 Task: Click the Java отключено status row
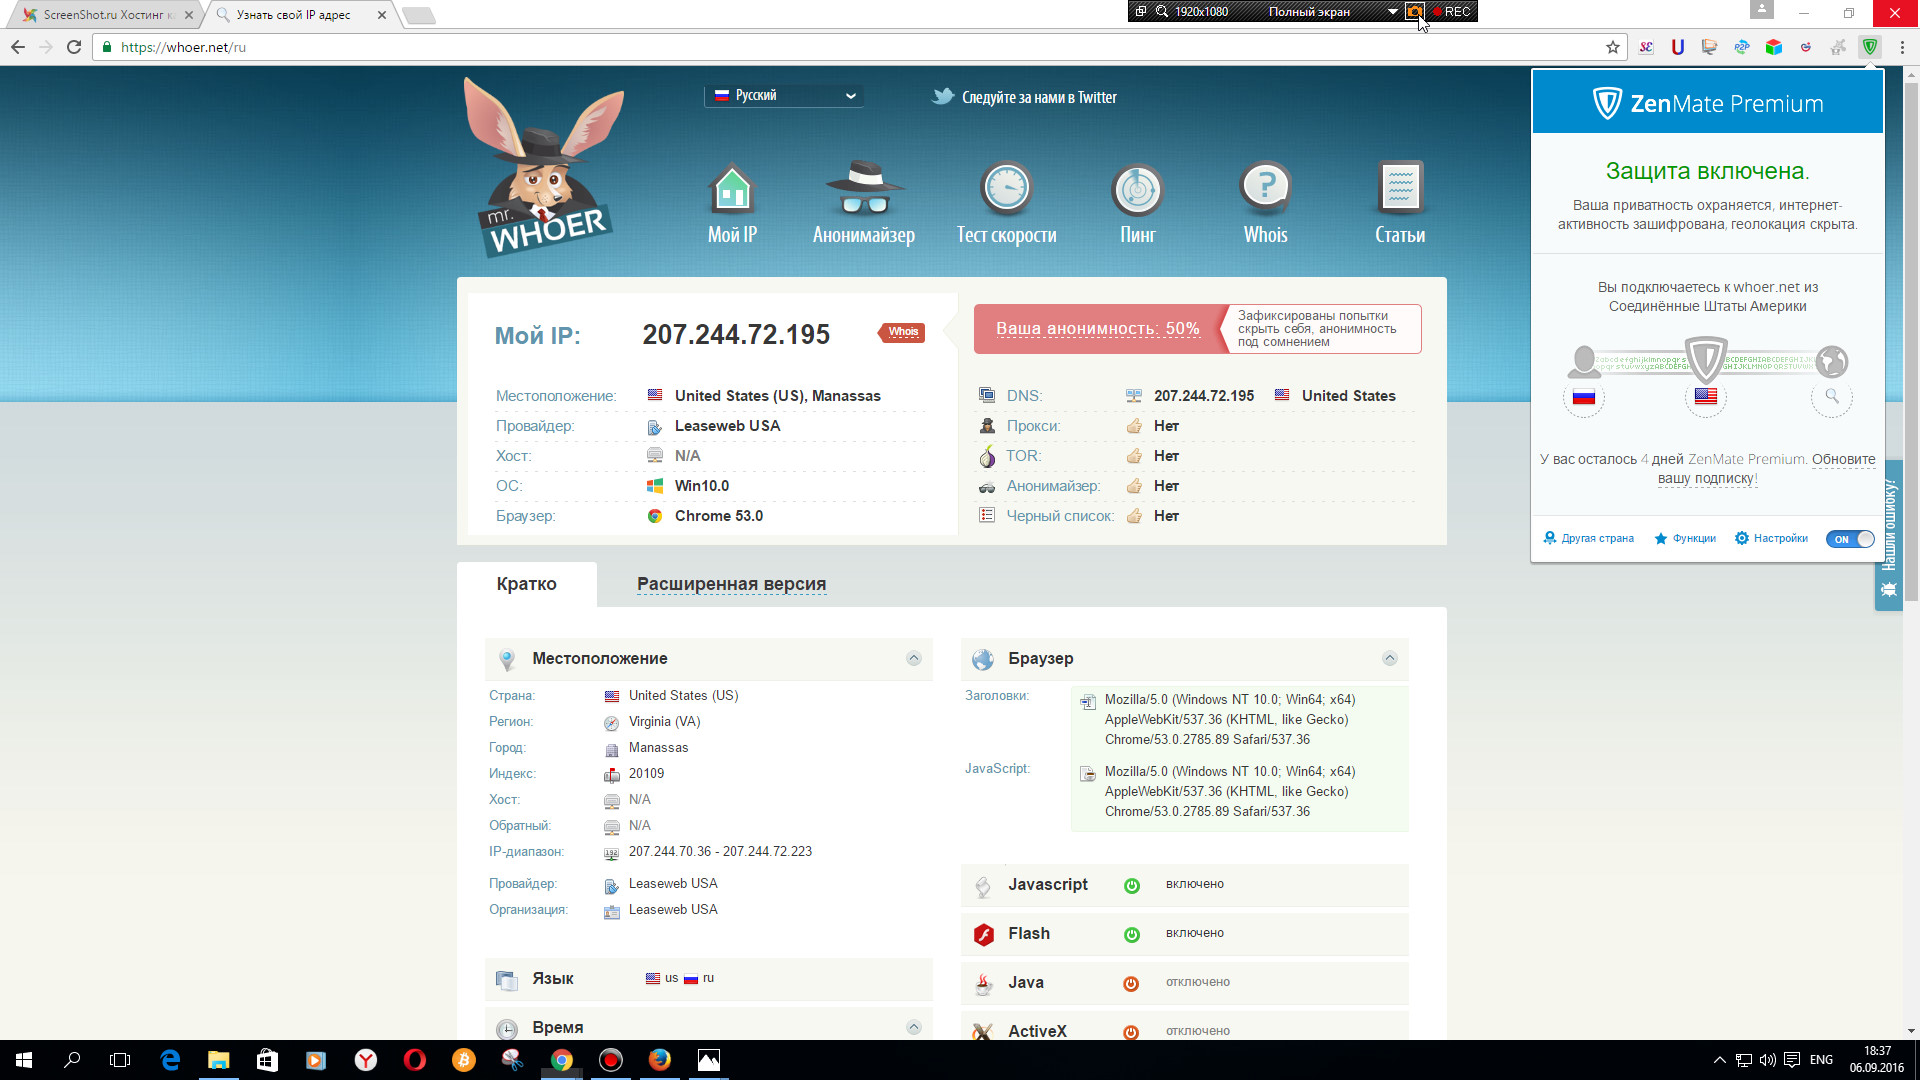pos(1185,983)
